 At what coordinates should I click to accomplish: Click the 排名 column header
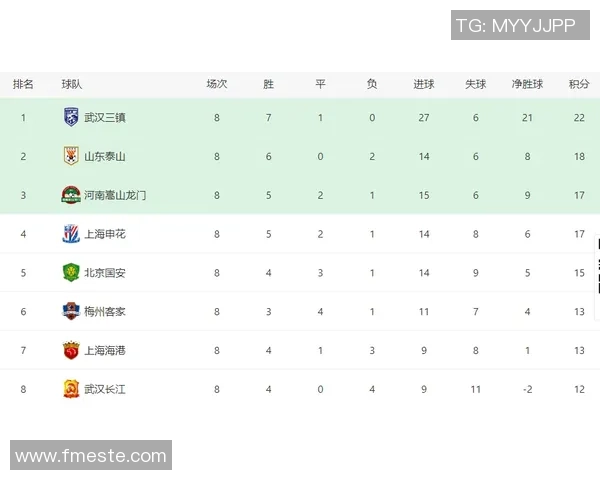coord(23,84)
